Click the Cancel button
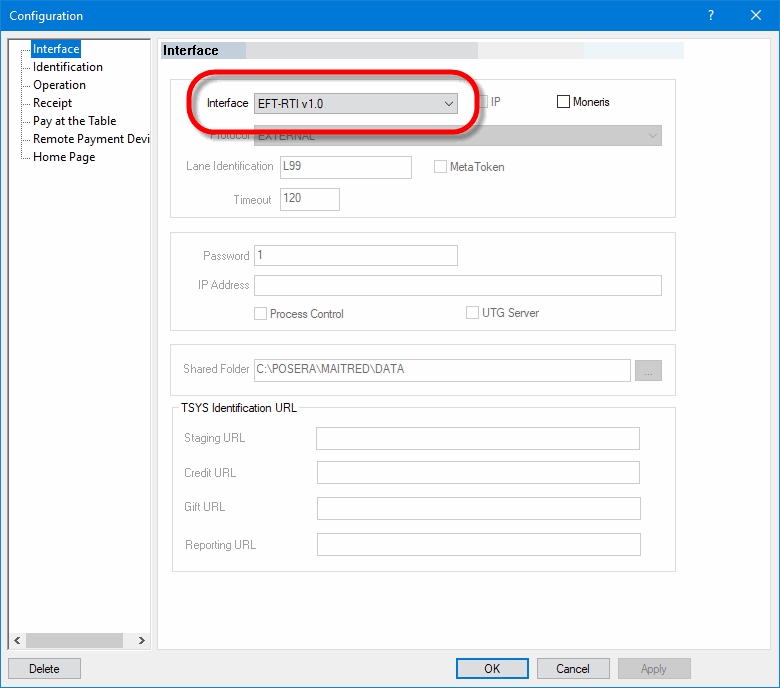This screenshot has width=780, height=688. pyautogui.click(x=573, y=669)
